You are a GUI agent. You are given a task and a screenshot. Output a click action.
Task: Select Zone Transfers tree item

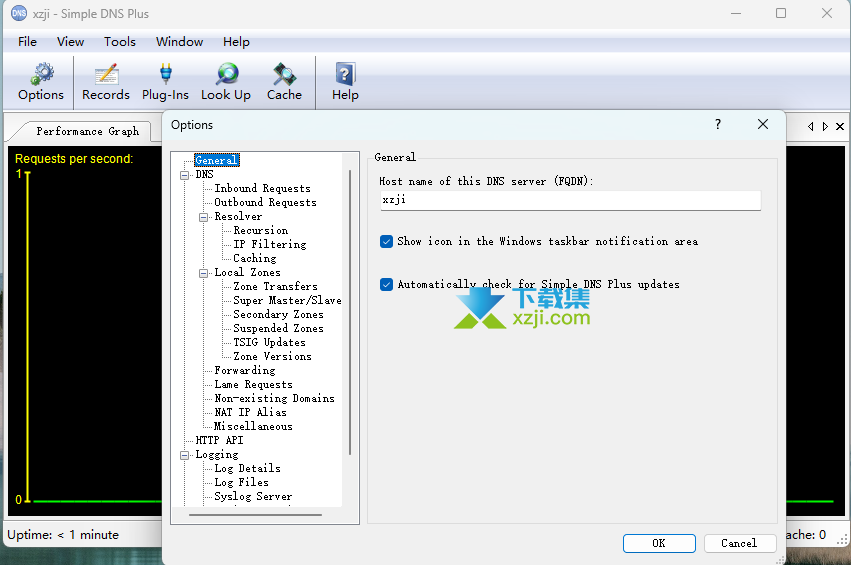[x=275, y=287]
